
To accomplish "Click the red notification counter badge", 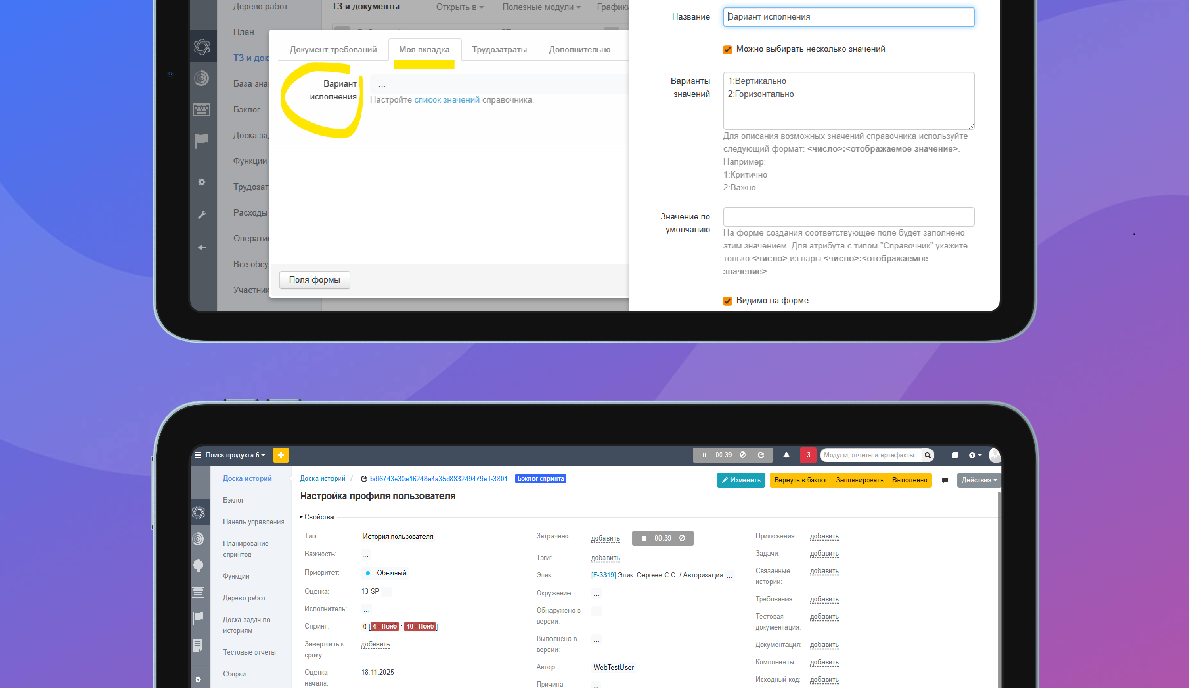I will point(808,455).
